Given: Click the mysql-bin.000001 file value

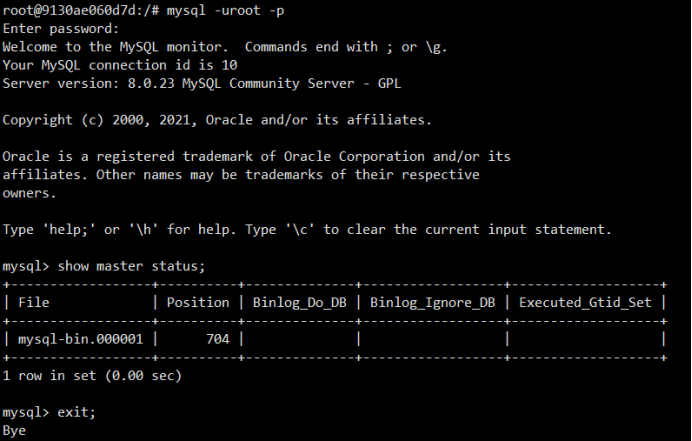Looking at the screenshot, I should pyautogui.click(x=80, y=339).
